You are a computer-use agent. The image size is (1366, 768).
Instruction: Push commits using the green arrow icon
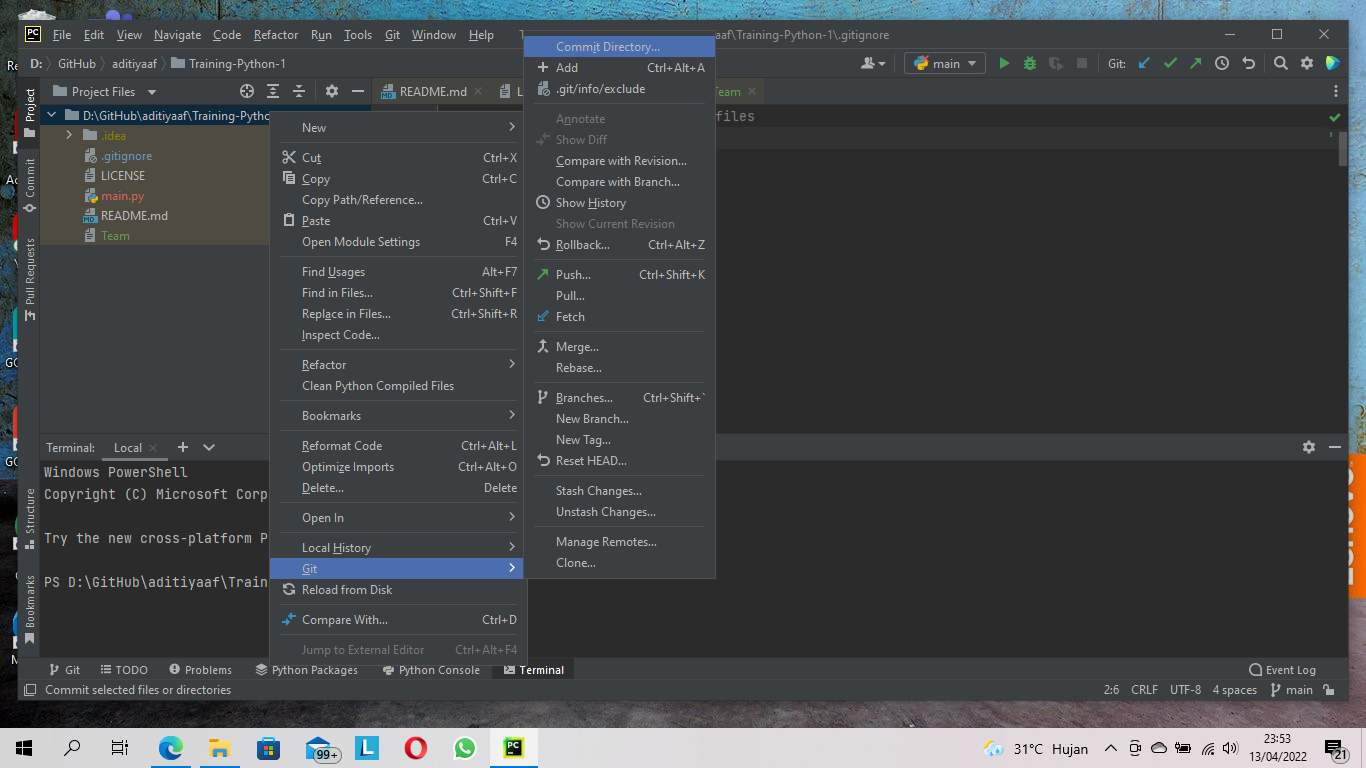coord(1195,62)
